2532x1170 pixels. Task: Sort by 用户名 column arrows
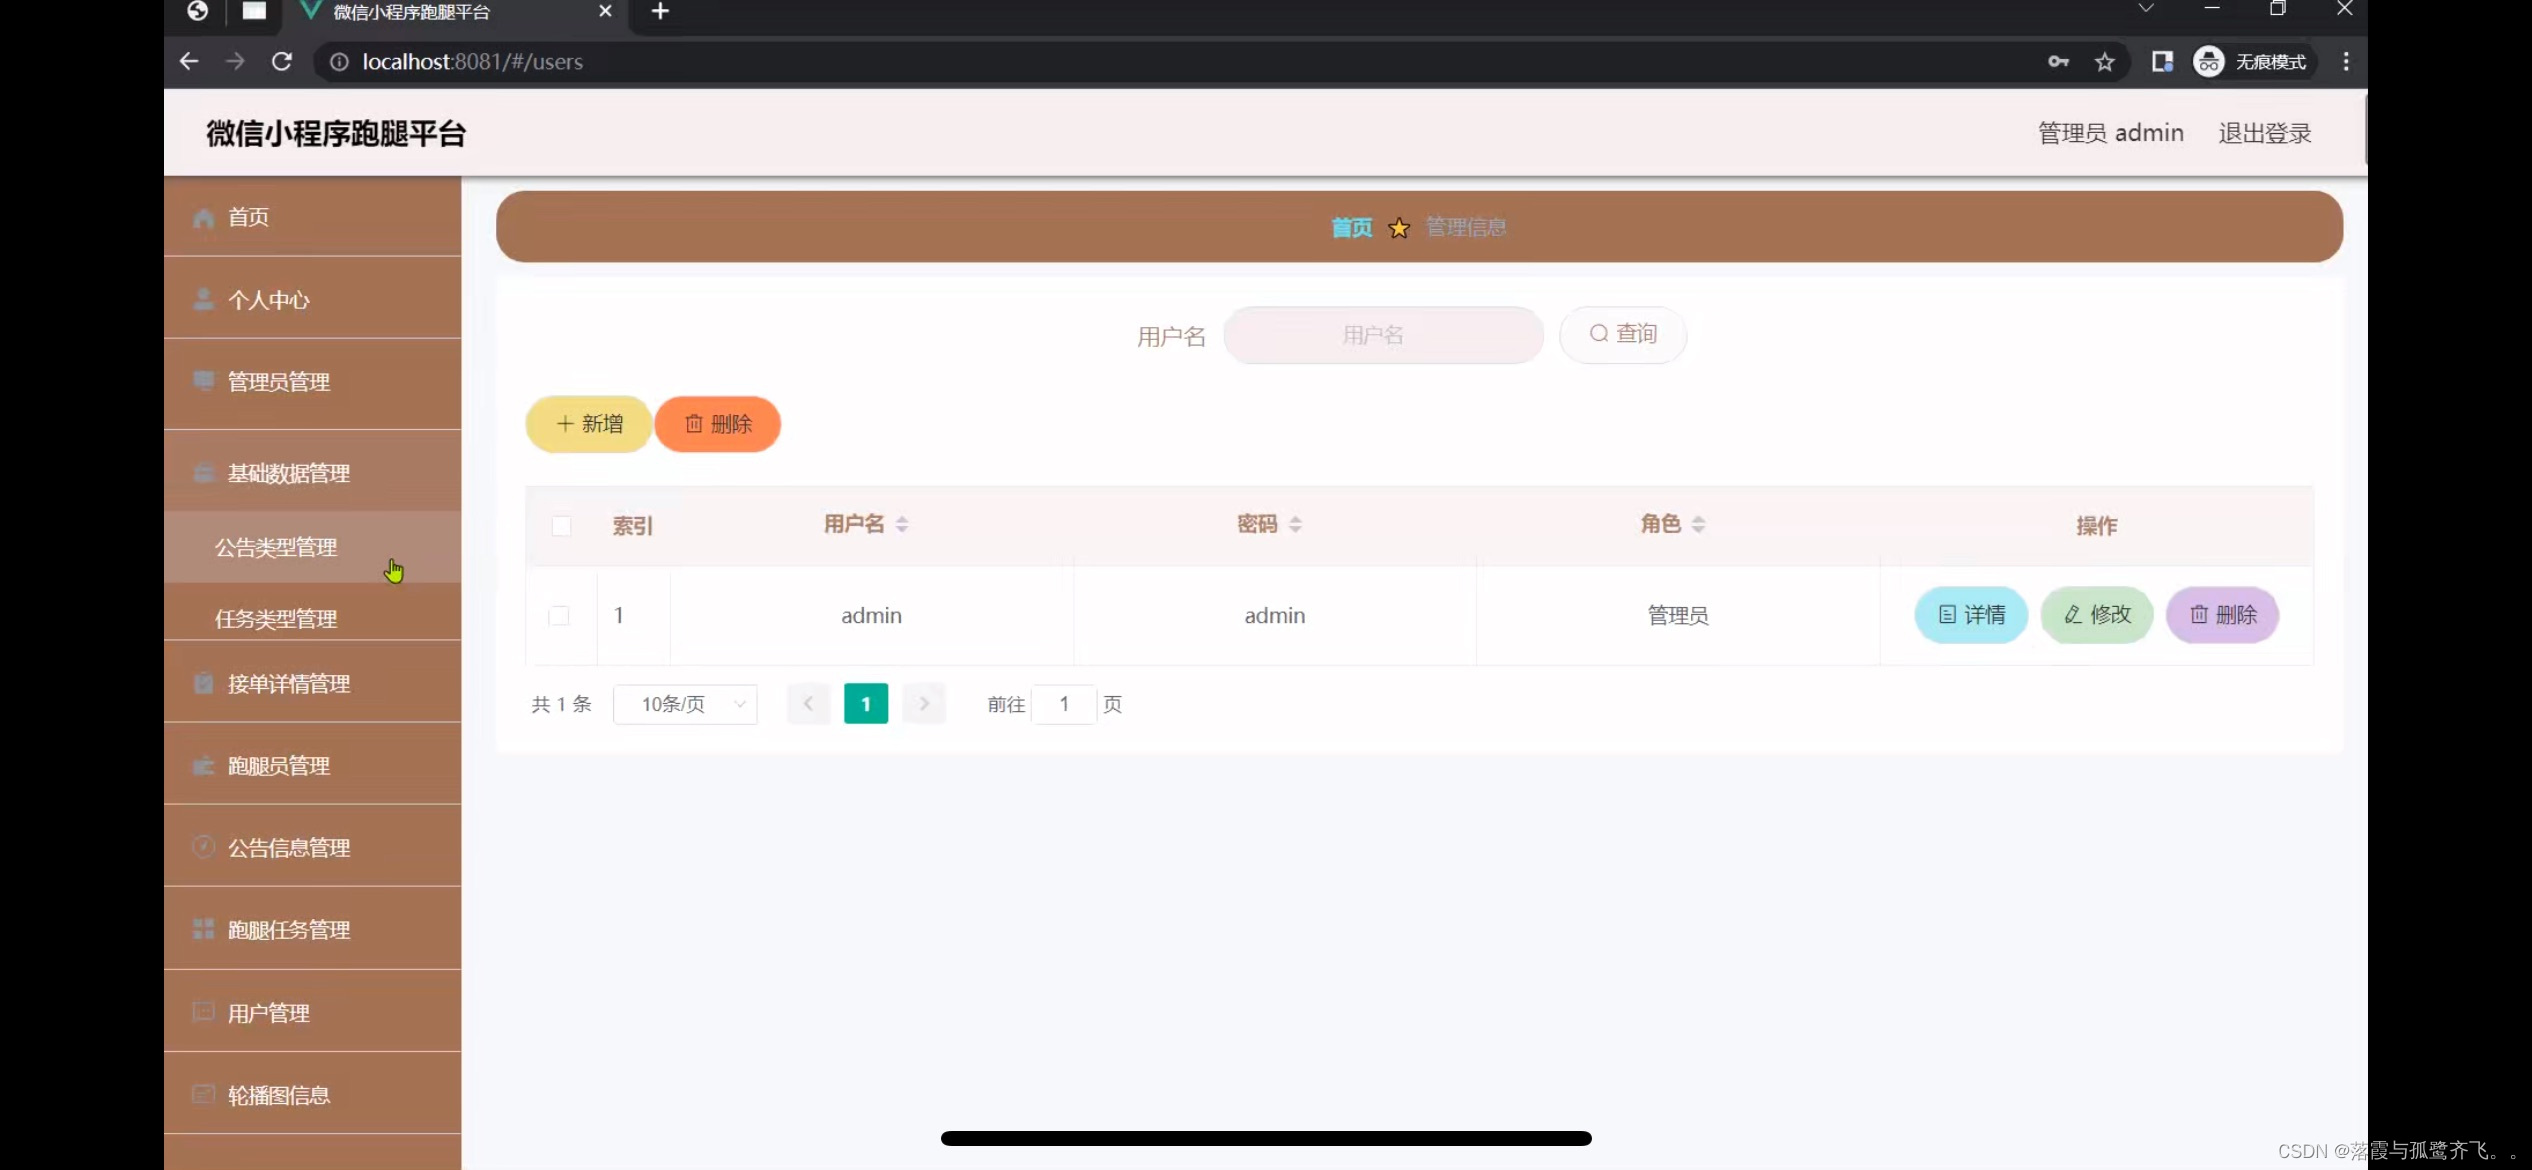coord(902,525)
